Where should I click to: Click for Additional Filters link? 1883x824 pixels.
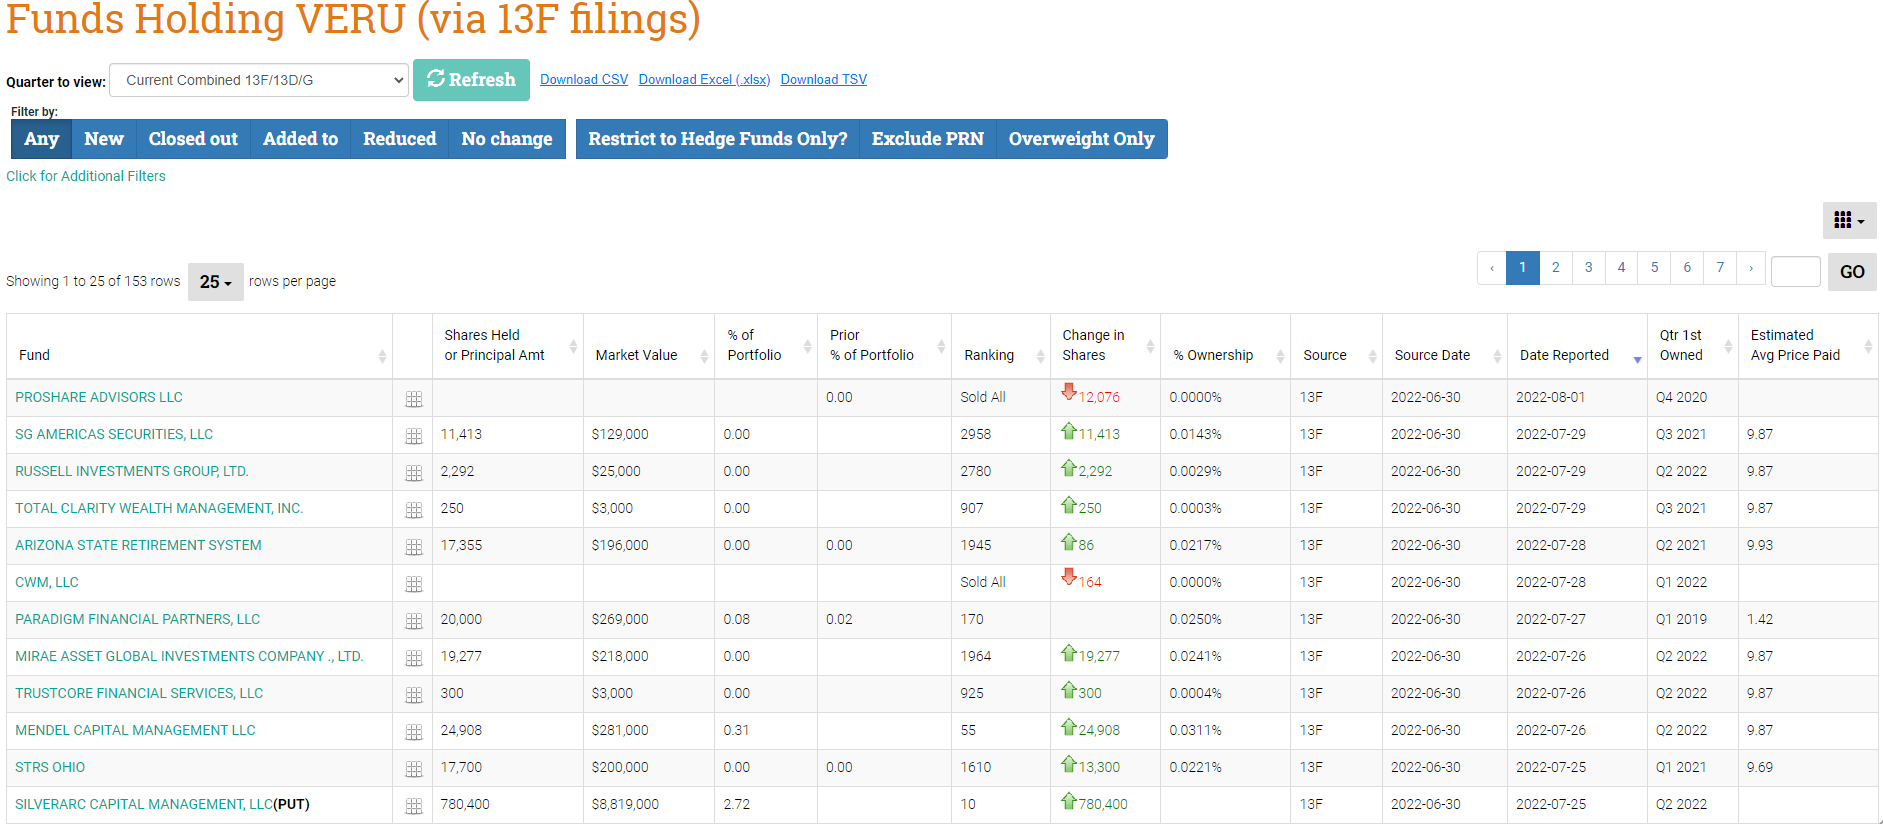point(86,176)
